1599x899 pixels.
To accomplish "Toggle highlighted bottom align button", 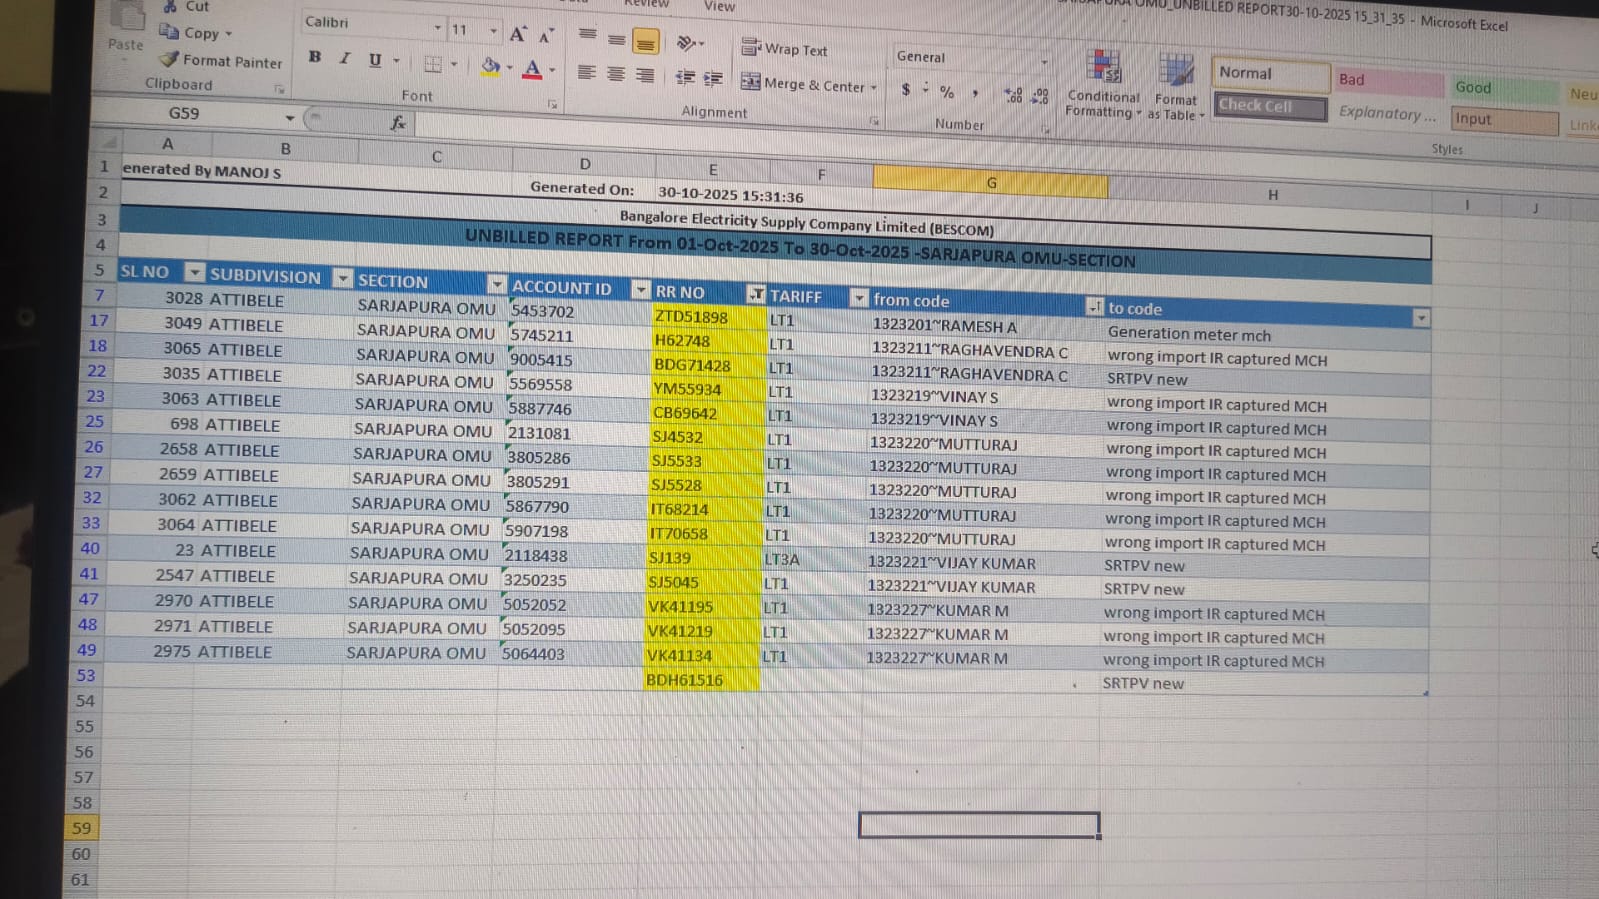I will click(x=646, y=41).
